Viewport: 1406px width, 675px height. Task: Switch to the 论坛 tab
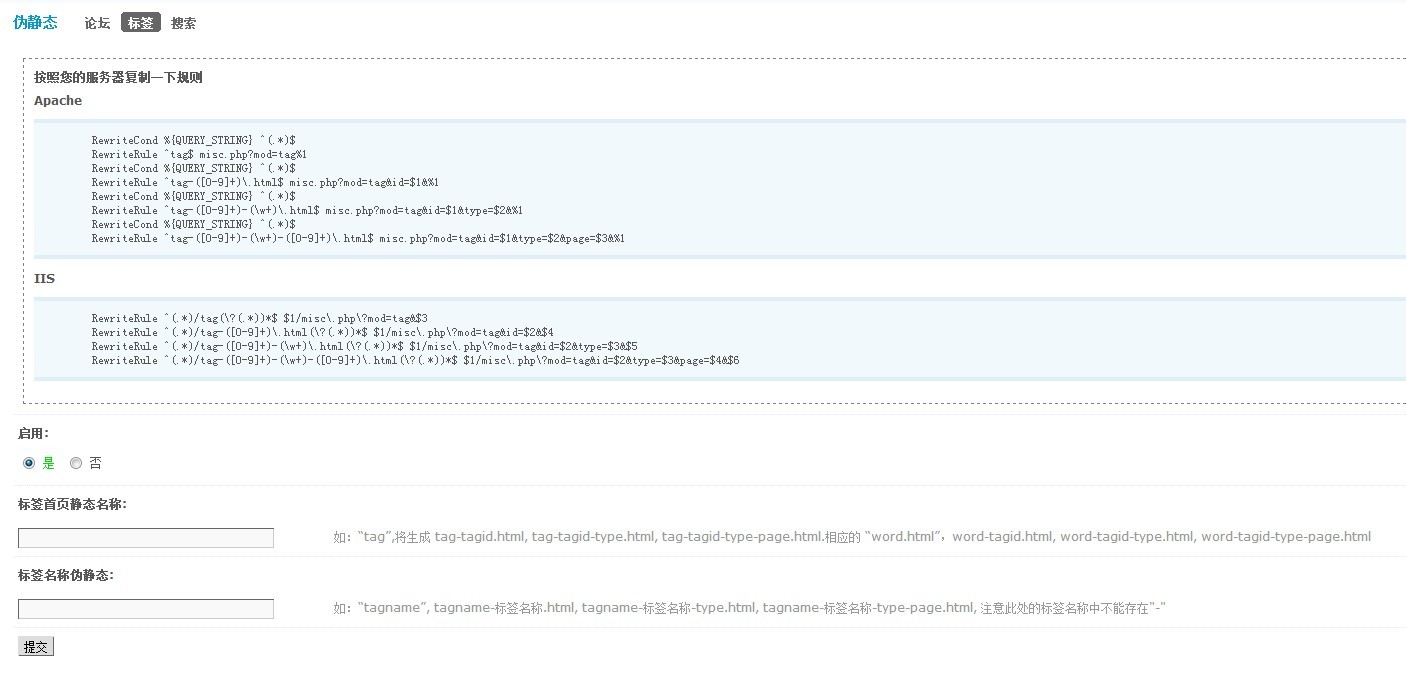click(x=96, y=22)
